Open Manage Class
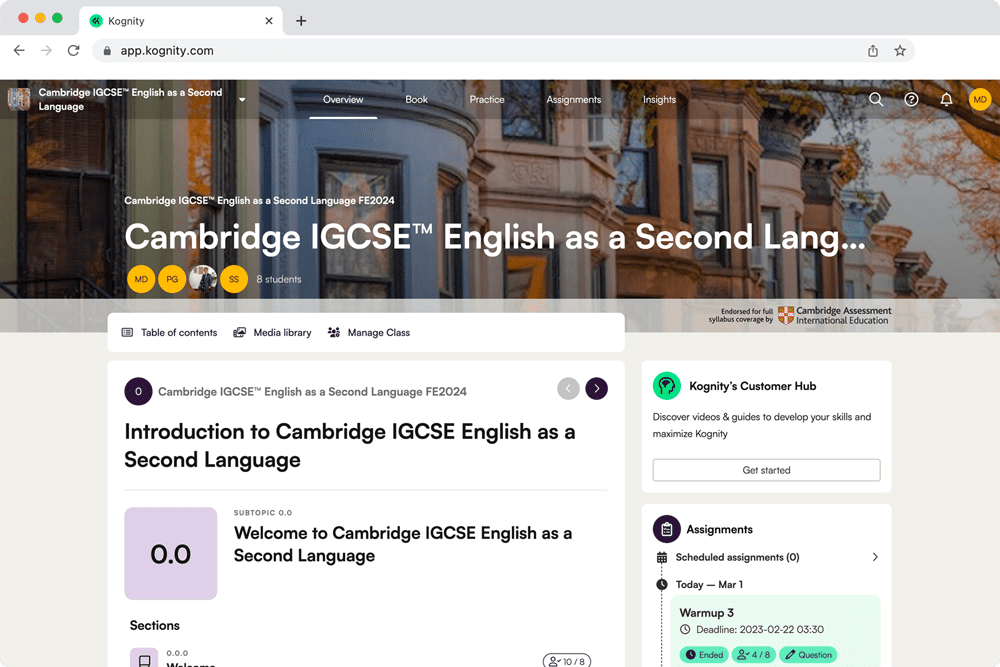Image resolution: width=1000 pixels, height=667 pixels. point(368,332)
